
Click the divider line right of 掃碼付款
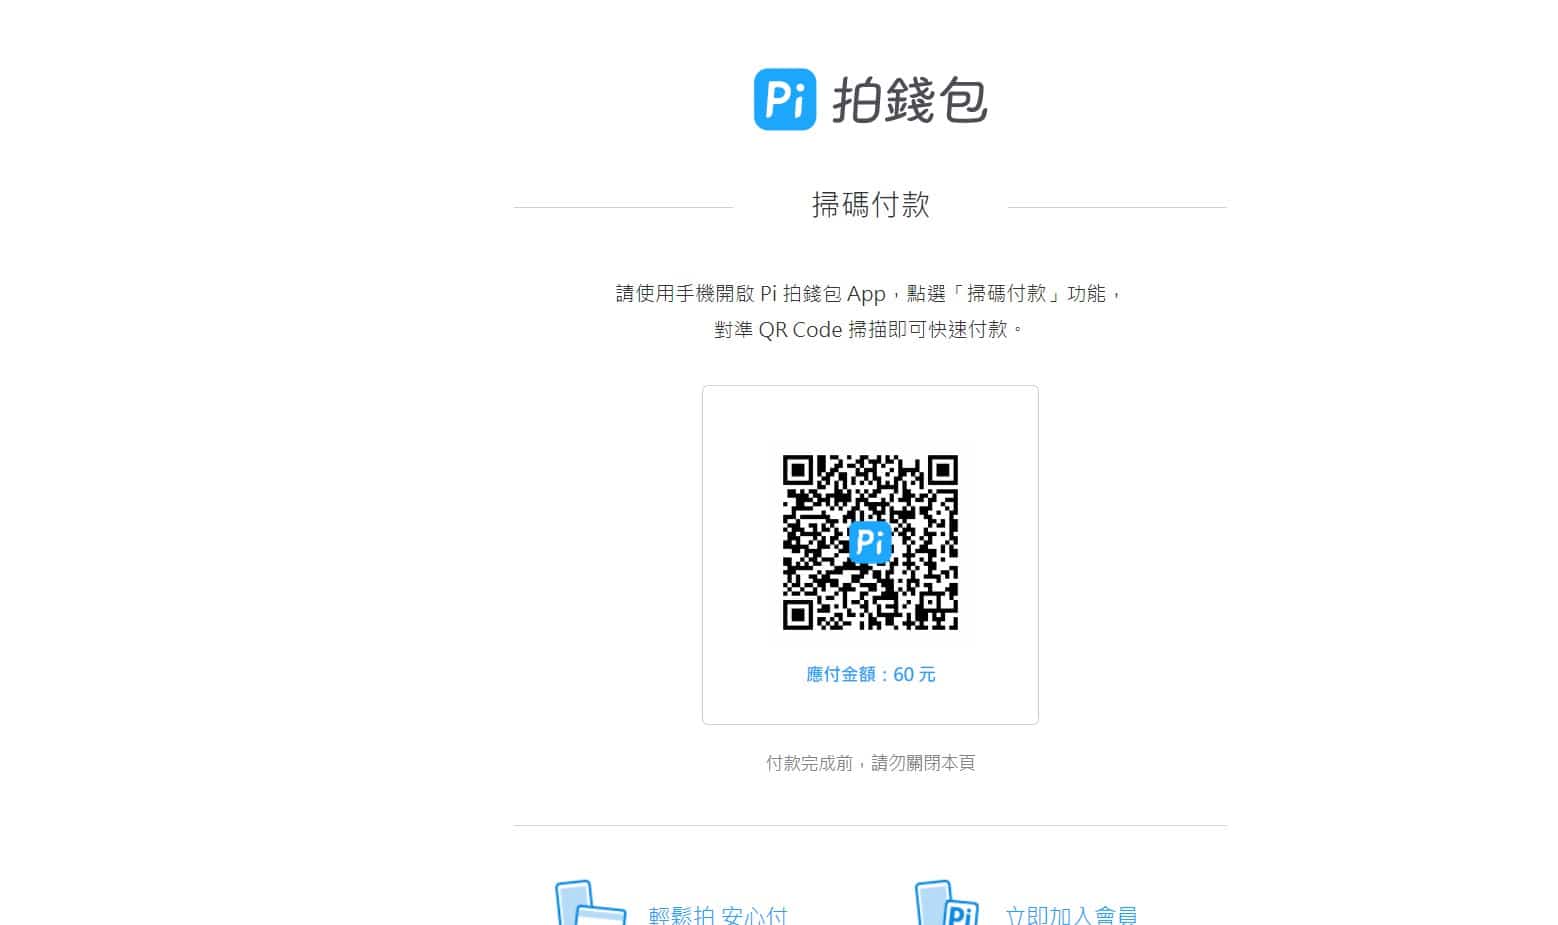click(1117, 206)
